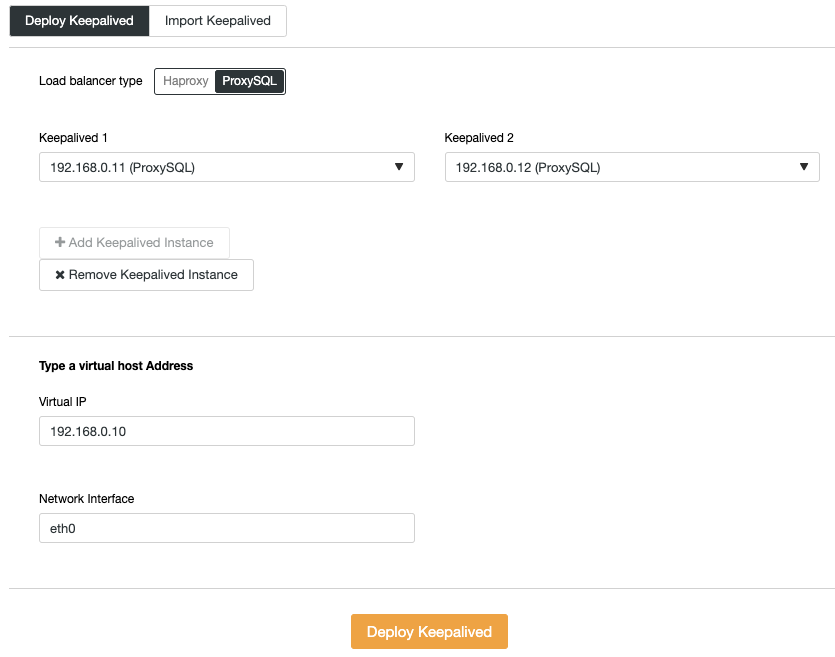
Task: Open the Keepalived 2 host dropdown
Action: tap(632, 167)
